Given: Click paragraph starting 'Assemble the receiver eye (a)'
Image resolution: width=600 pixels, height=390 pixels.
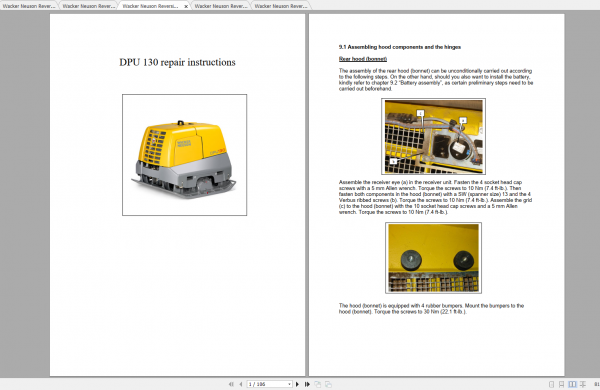Looking at the screenshot, I should click(x=435, y=197).
